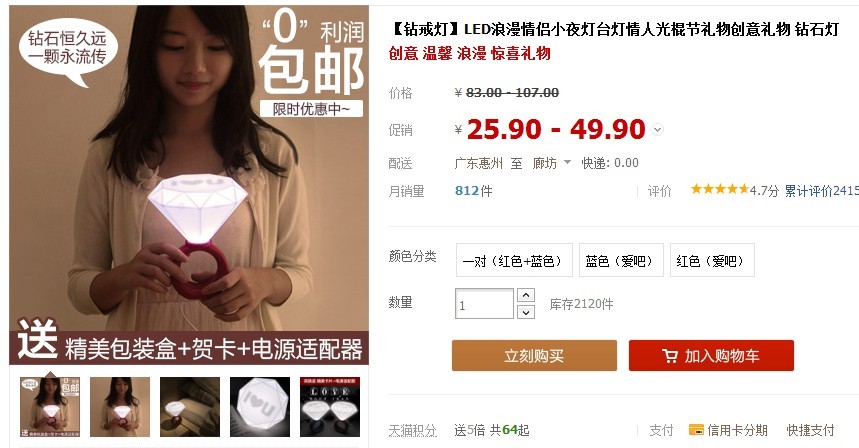Screen dimensions: 859x448
Task: Click the credit card icon beside 信用卡分期
Action: [696, 430]
